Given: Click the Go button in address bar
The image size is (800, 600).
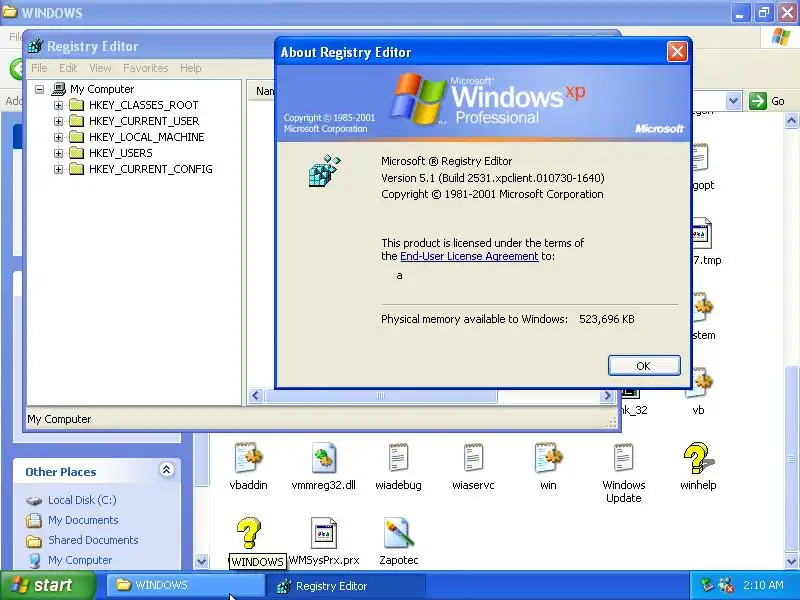Looking at the screenshot, I should point(766,101).
